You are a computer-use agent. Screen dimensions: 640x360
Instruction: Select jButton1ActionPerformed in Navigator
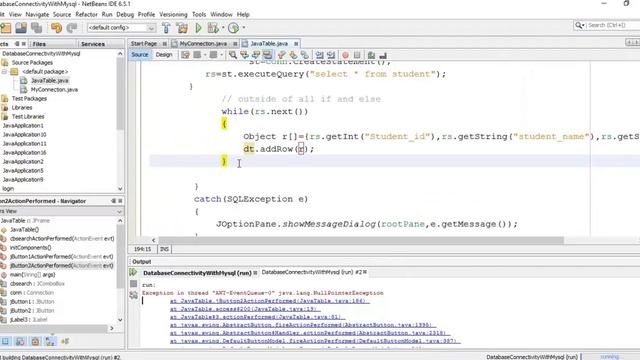pyautogui.click(x=61, y=257)
